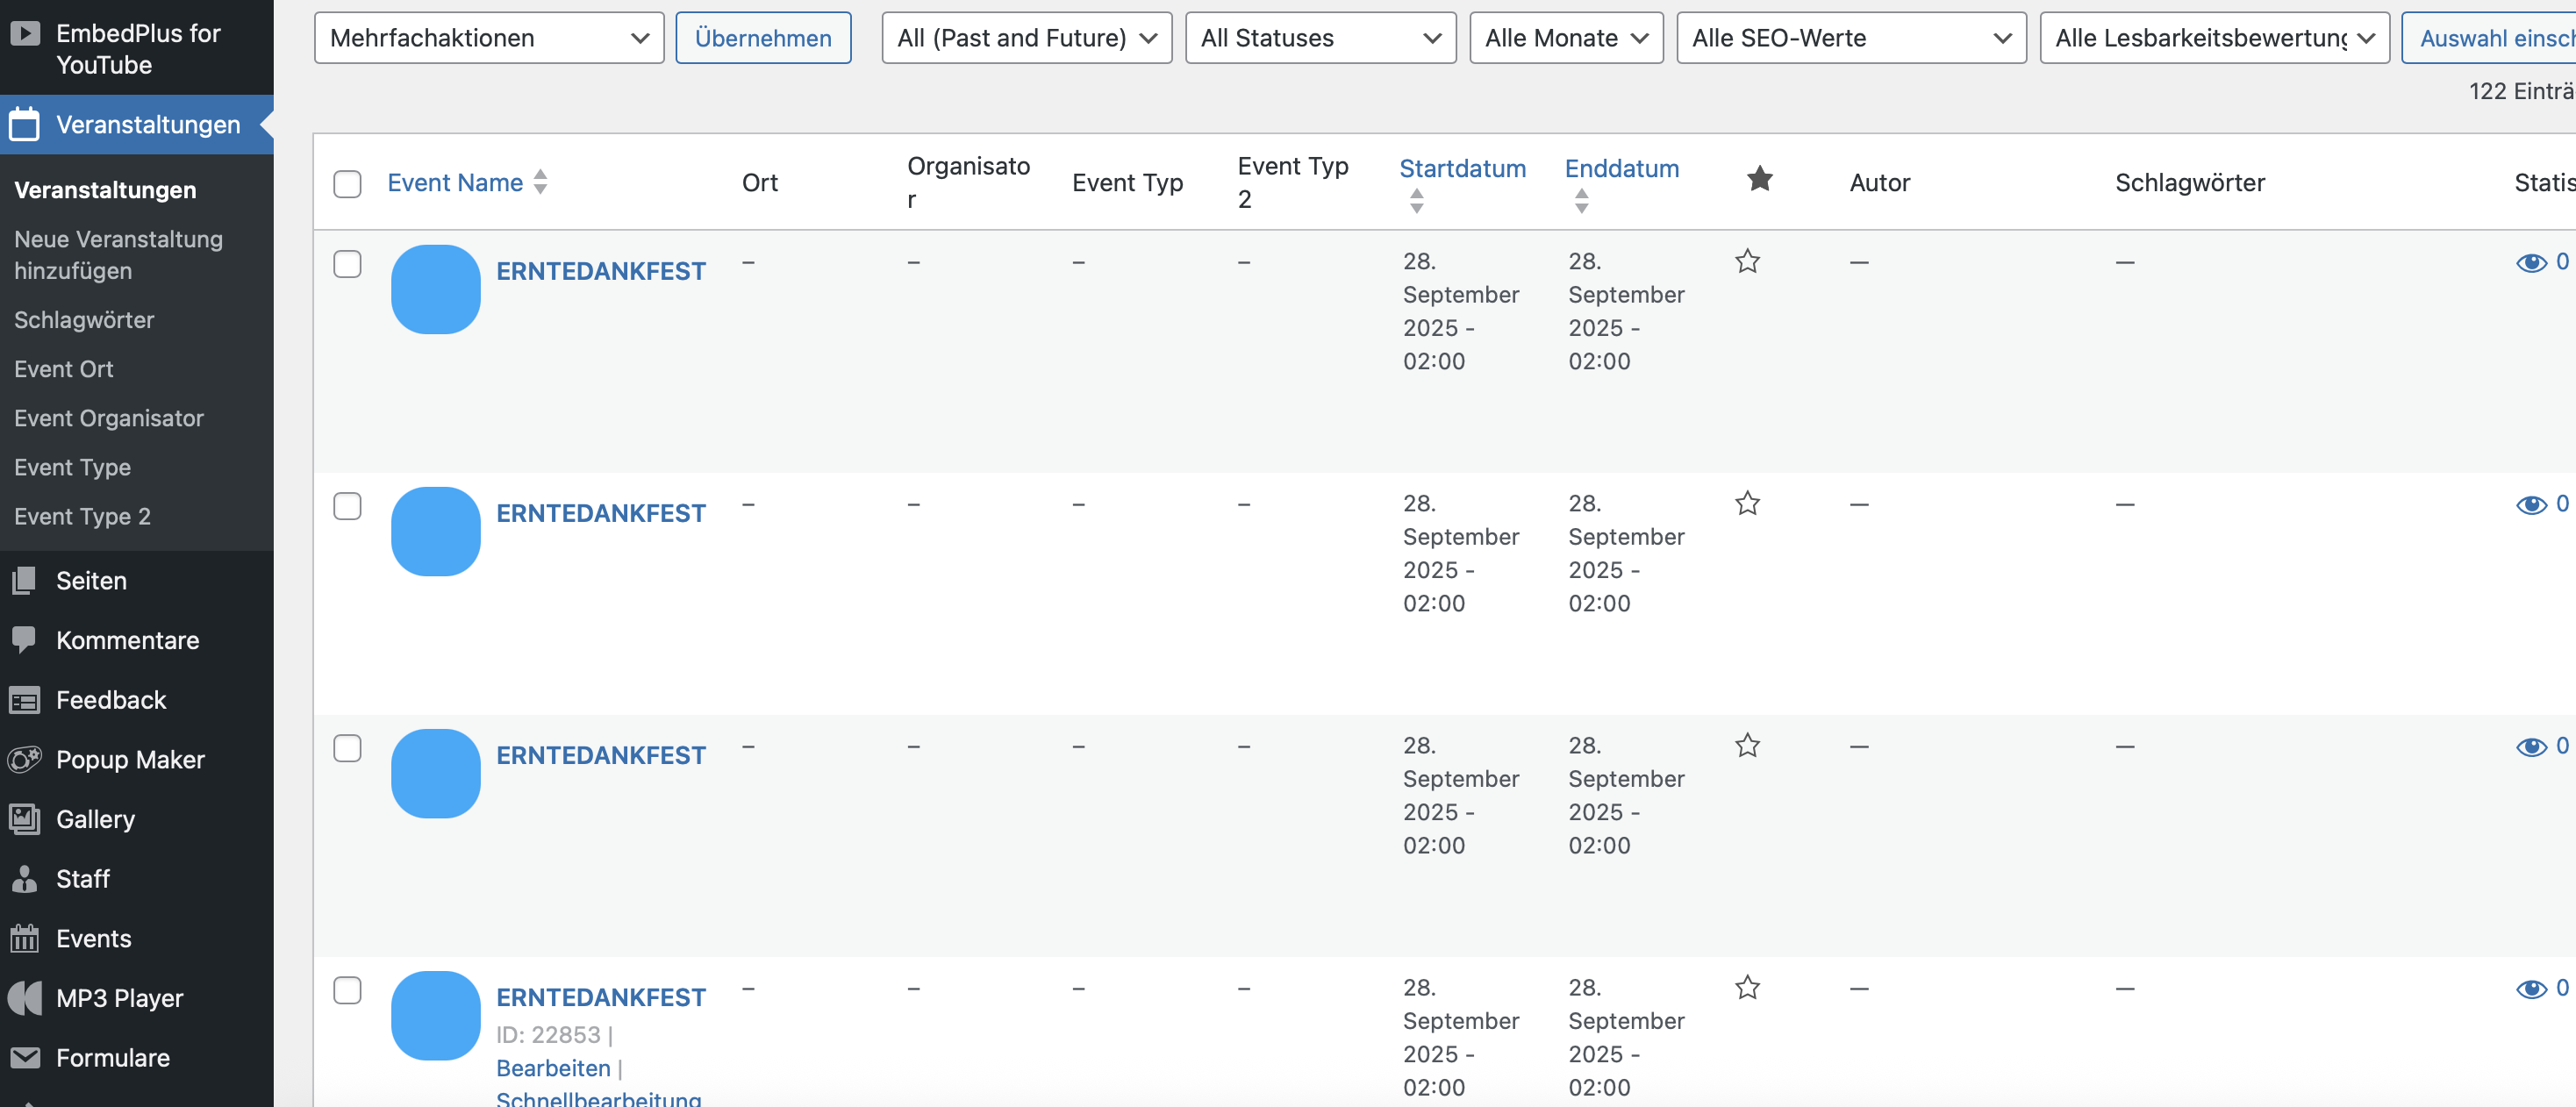Click the 122 Einträge count text
The height and width of the screenshot is (1107, 2576).
[x=2521, y=91]
